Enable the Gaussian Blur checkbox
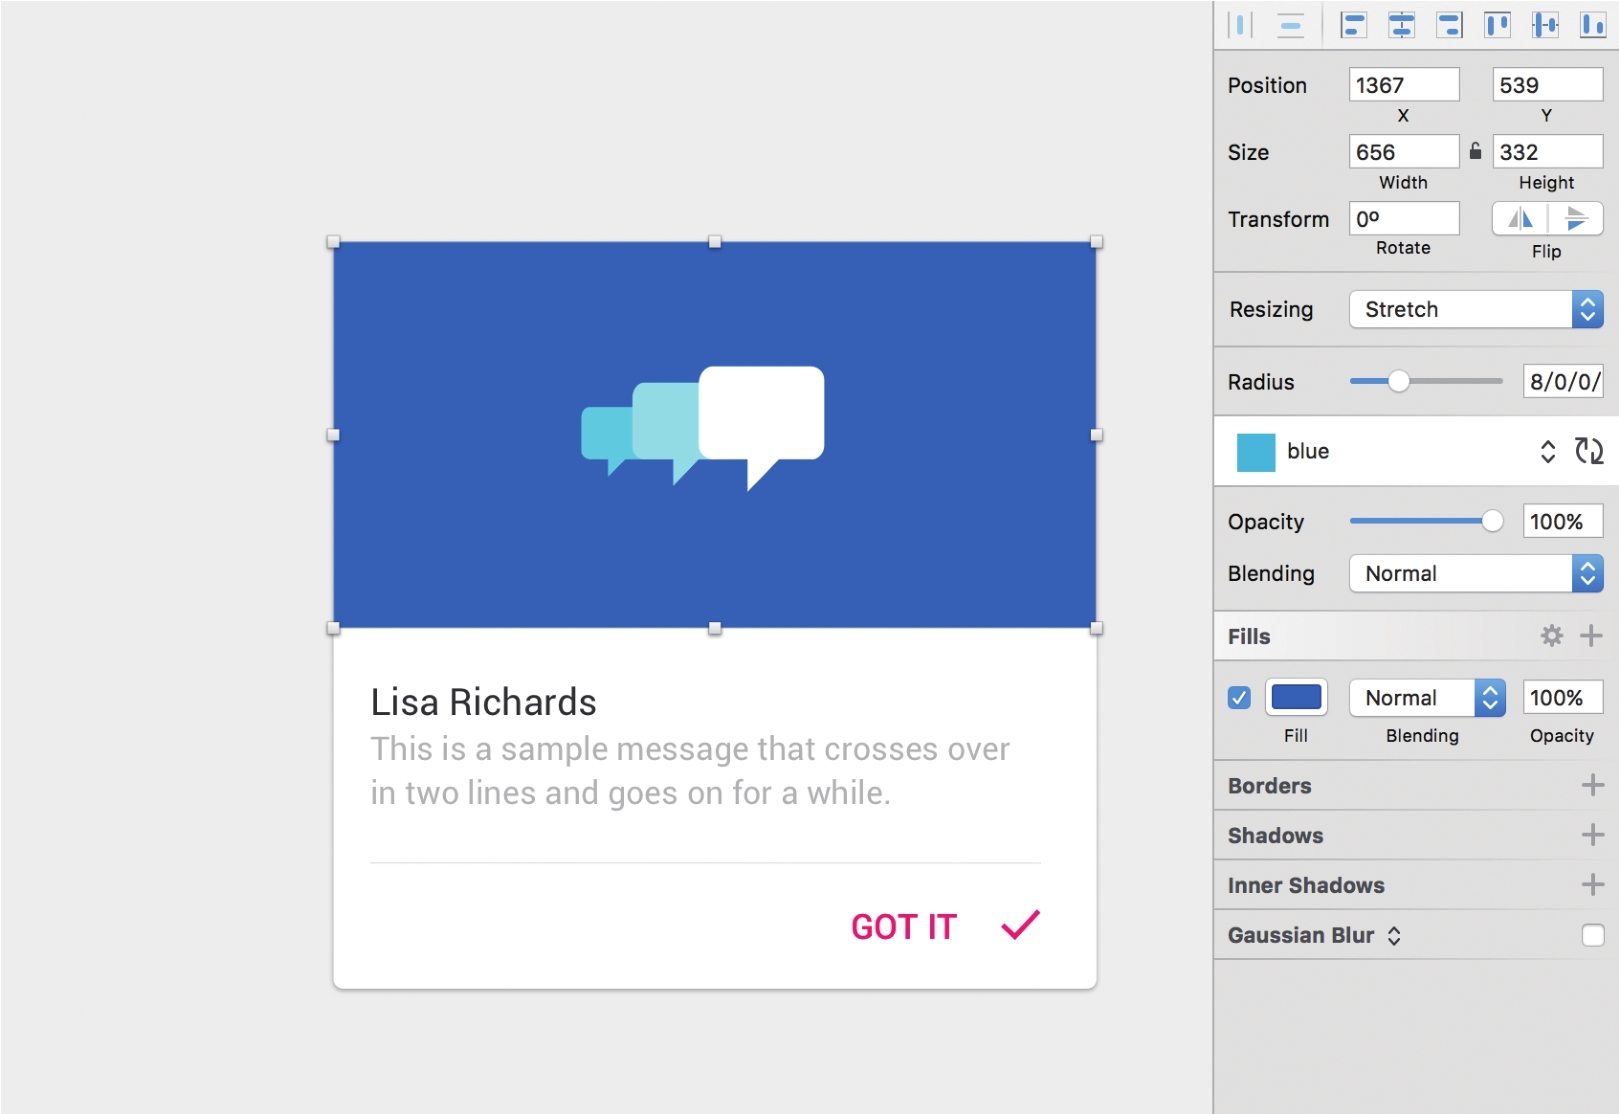The image size is (1619, 1114). [1592, 935]
